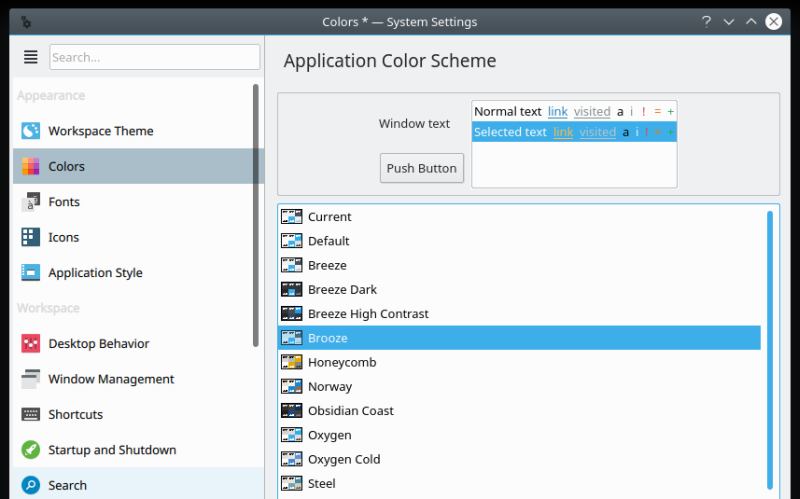Select the Icons settings icon
800x499 pixels.
click(x=31, y=237)
